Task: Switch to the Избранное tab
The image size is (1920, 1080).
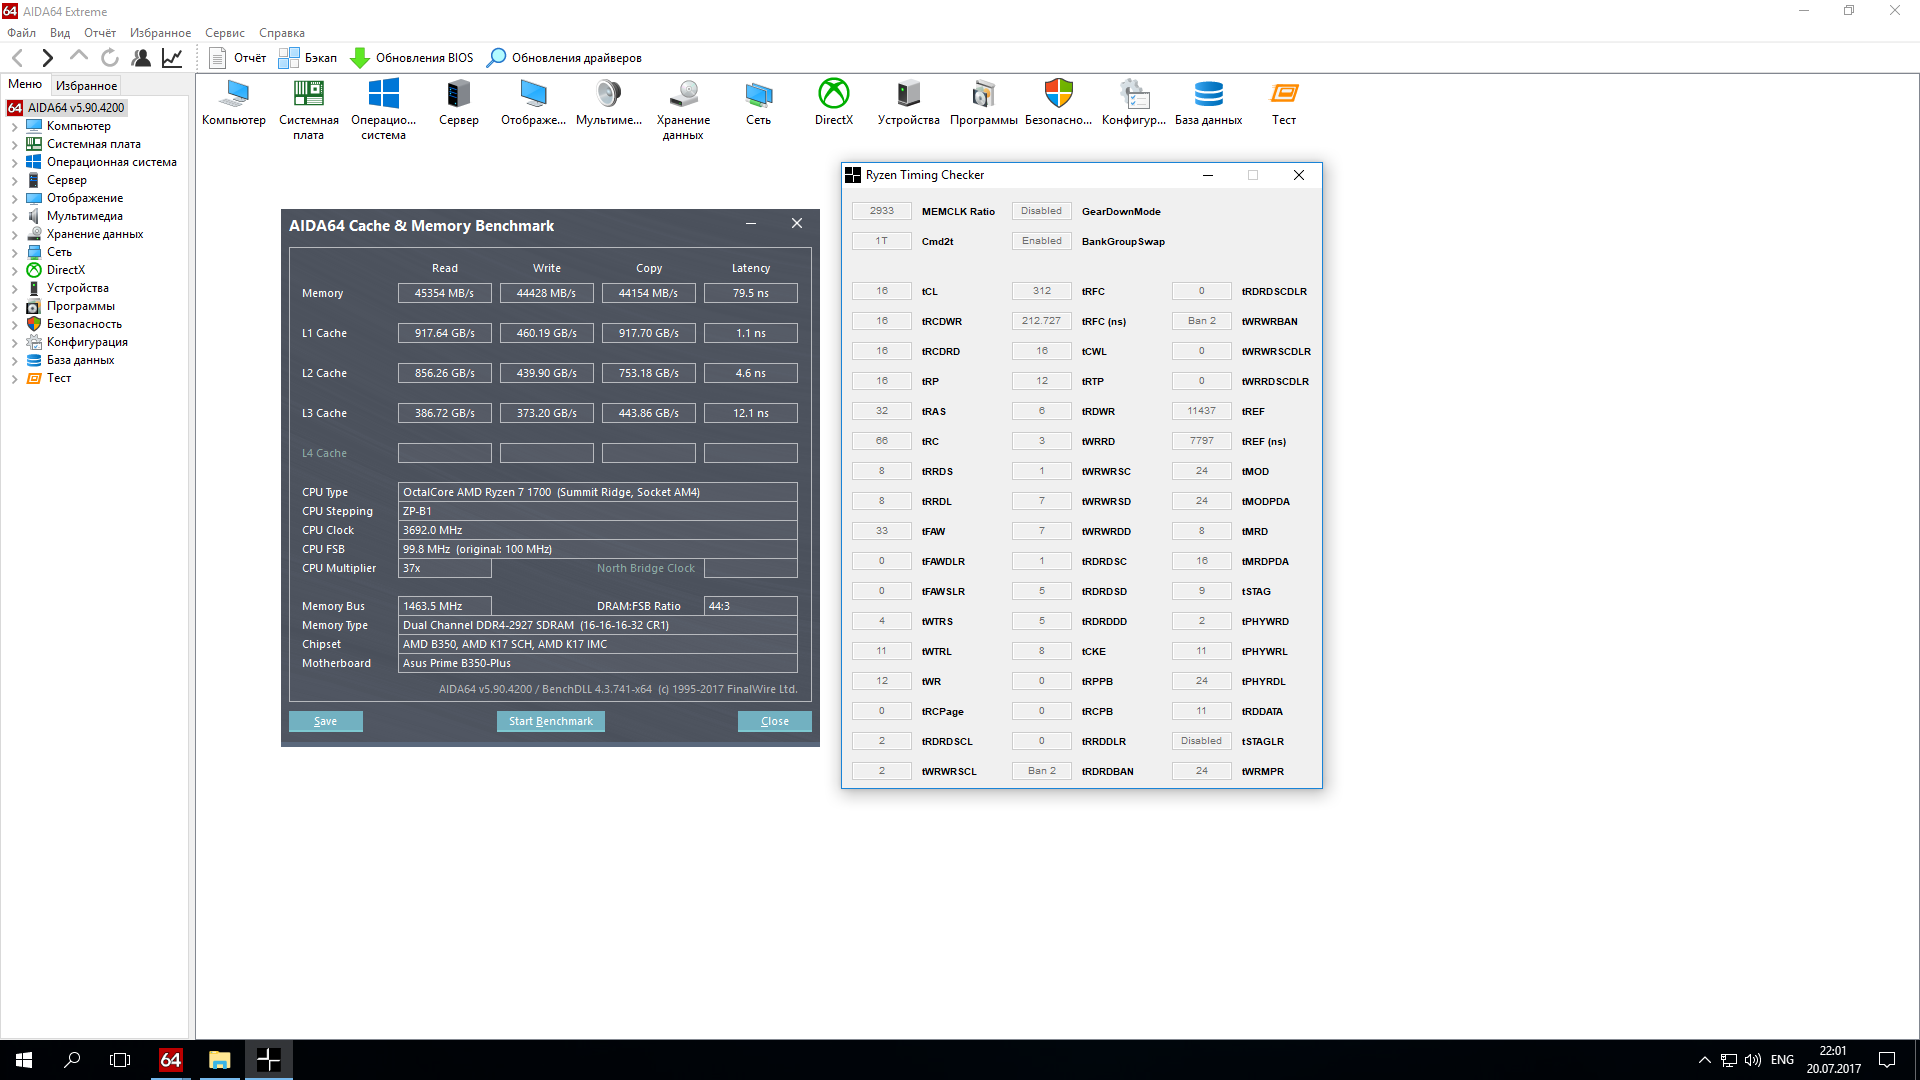Action: (86, 86)
